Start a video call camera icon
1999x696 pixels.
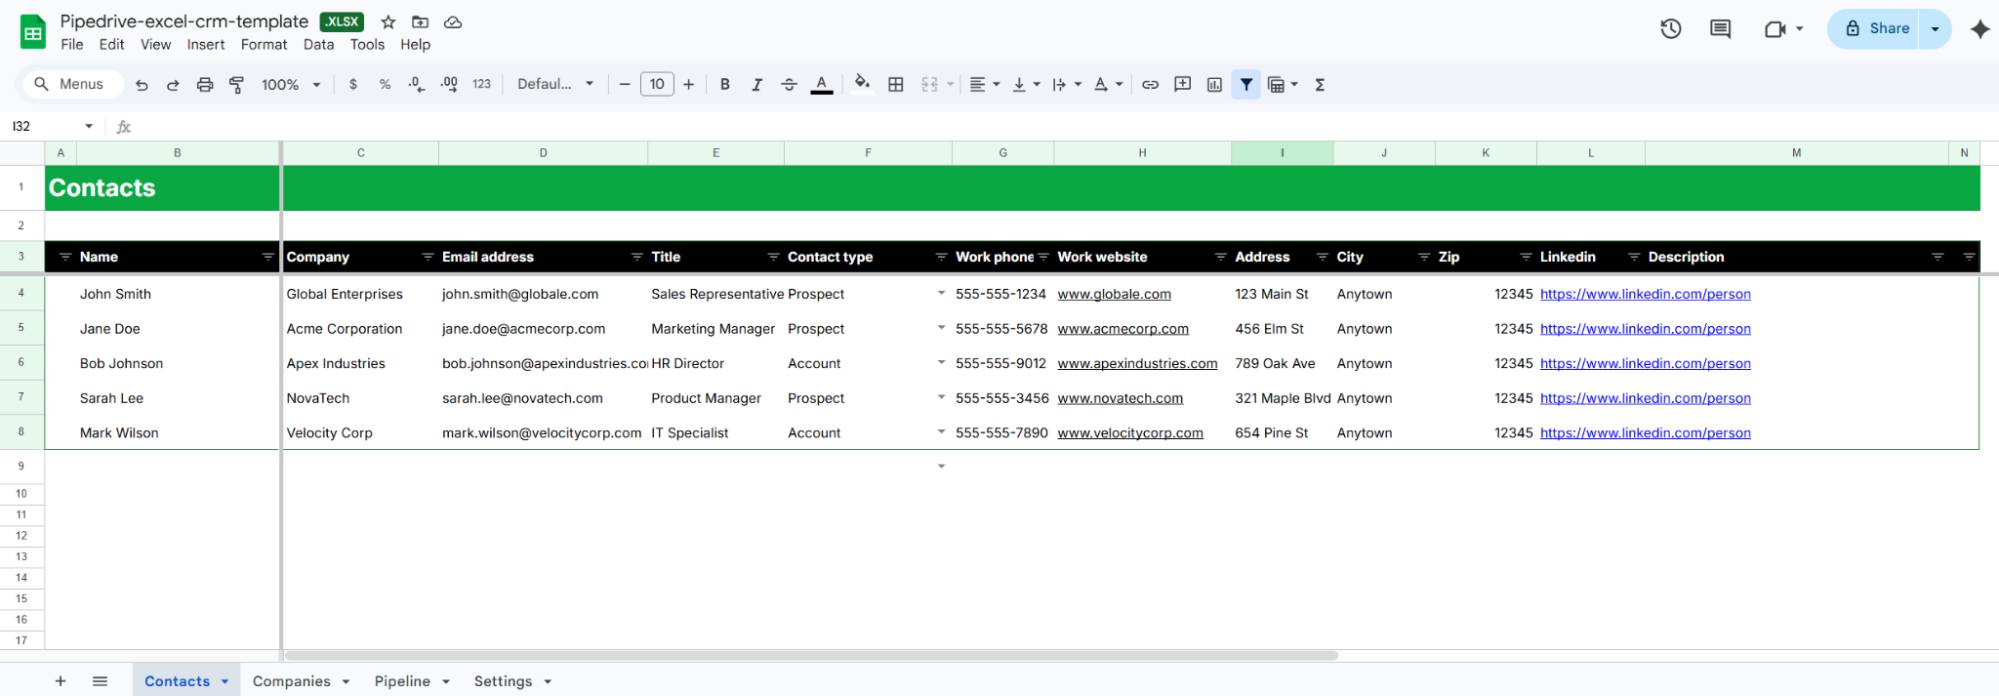click(x=1775, y=29)
